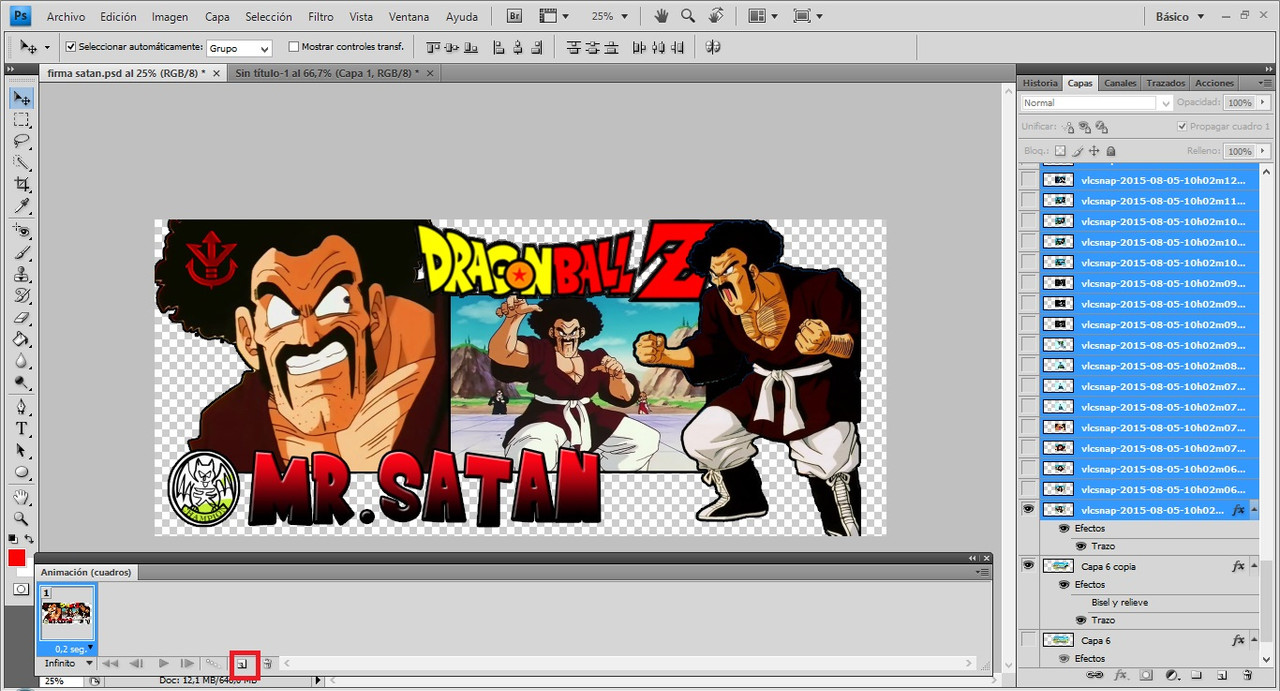Select the Spot Healing Brush tool
This screenshot has height=691, width=1280.
[x=21, y=231]
